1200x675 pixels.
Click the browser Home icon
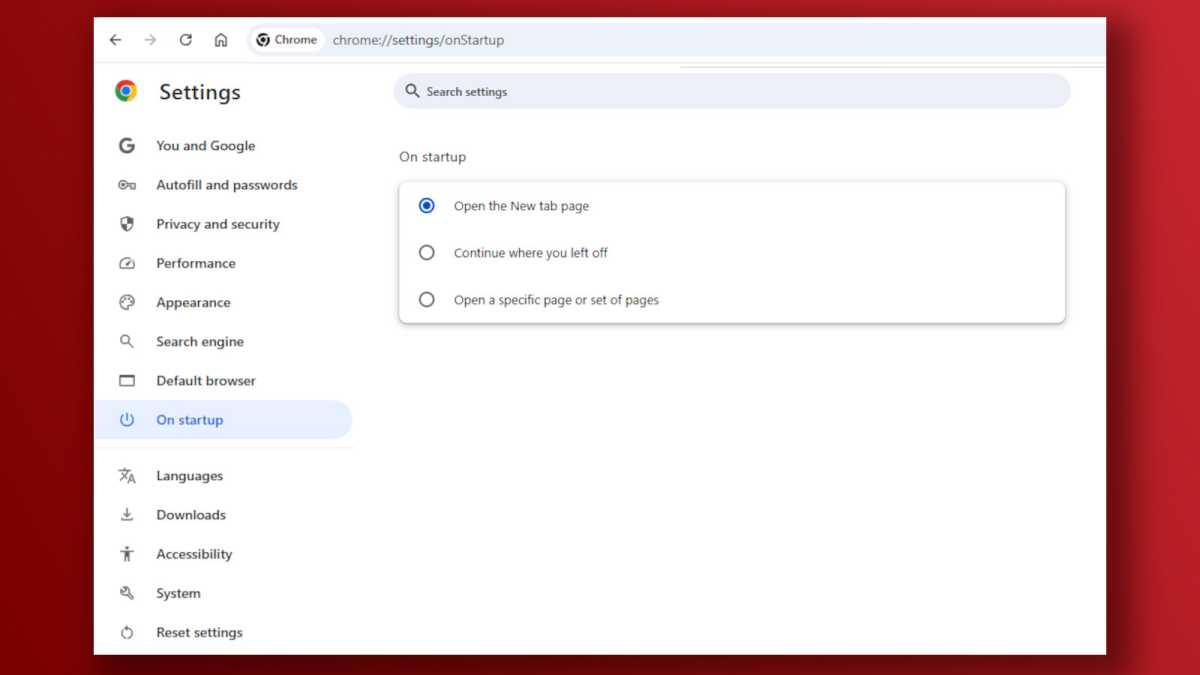(221, 39)
